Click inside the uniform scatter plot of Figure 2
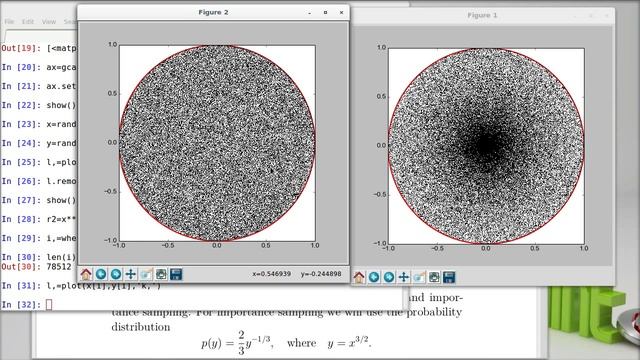640x360 pixels. click(x=217, y=143)
